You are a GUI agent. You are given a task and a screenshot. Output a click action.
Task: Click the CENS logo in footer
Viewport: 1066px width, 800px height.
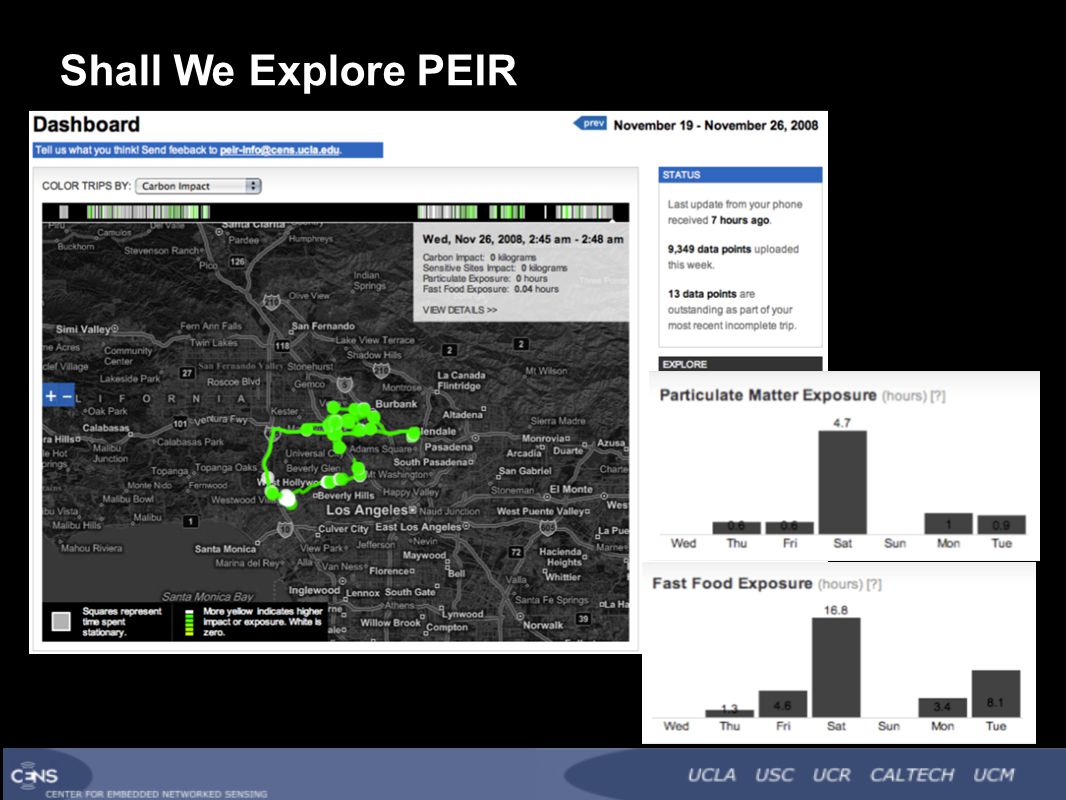(x=34, y=776)
